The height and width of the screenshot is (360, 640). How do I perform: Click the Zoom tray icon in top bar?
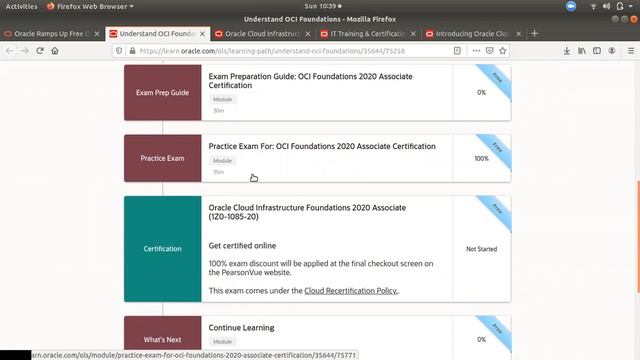pyautogui.click(x=571, y=6)
